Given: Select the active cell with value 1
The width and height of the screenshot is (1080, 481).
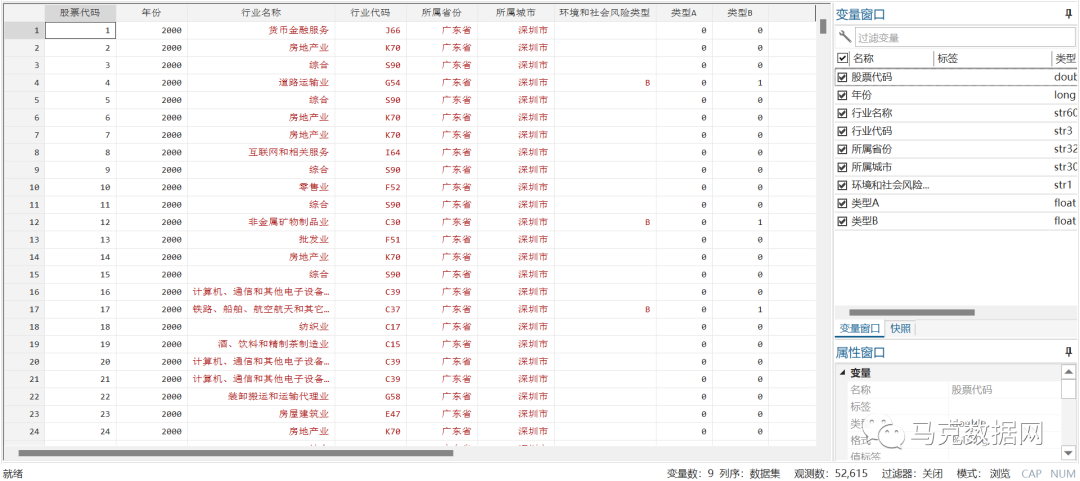Looking at the screenshot, I should pos(80,30).
